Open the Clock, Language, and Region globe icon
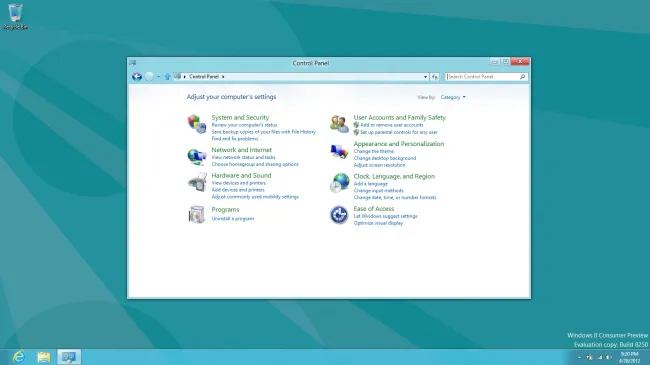This screenshot has height=365, width=650. (x=340, y=183)
